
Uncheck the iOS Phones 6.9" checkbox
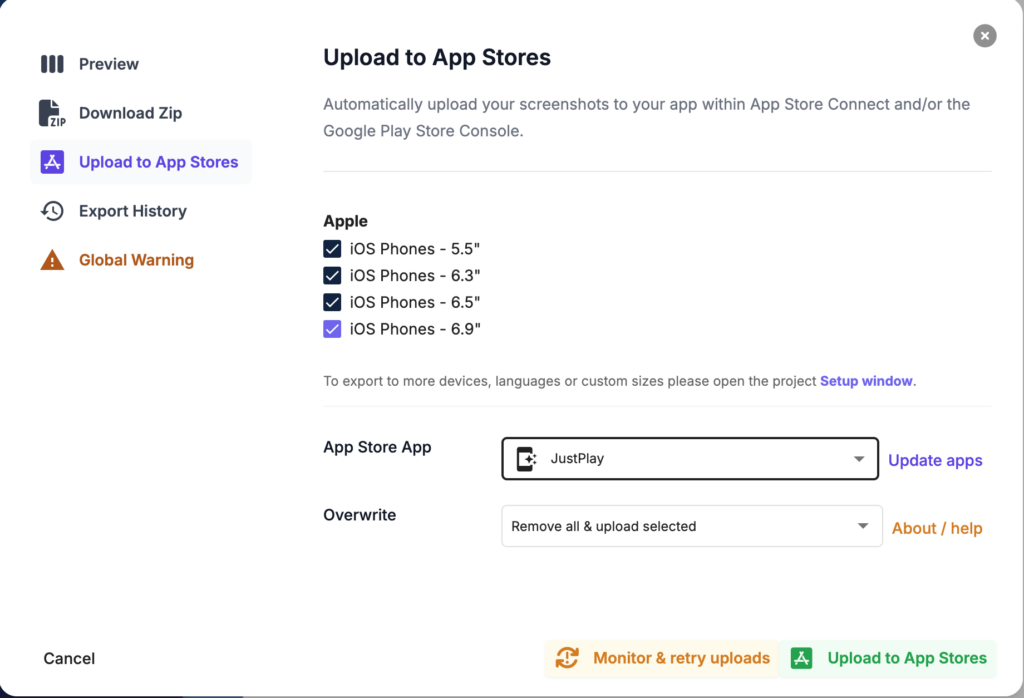click(332, 329)
